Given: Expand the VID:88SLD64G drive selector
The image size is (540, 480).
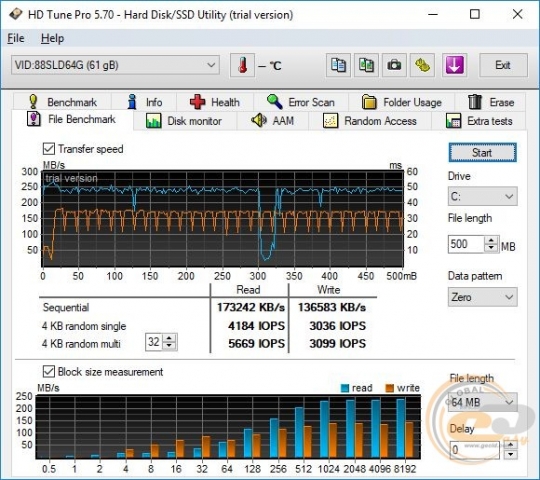Looking at the screenshot, I should coord(115,65).
